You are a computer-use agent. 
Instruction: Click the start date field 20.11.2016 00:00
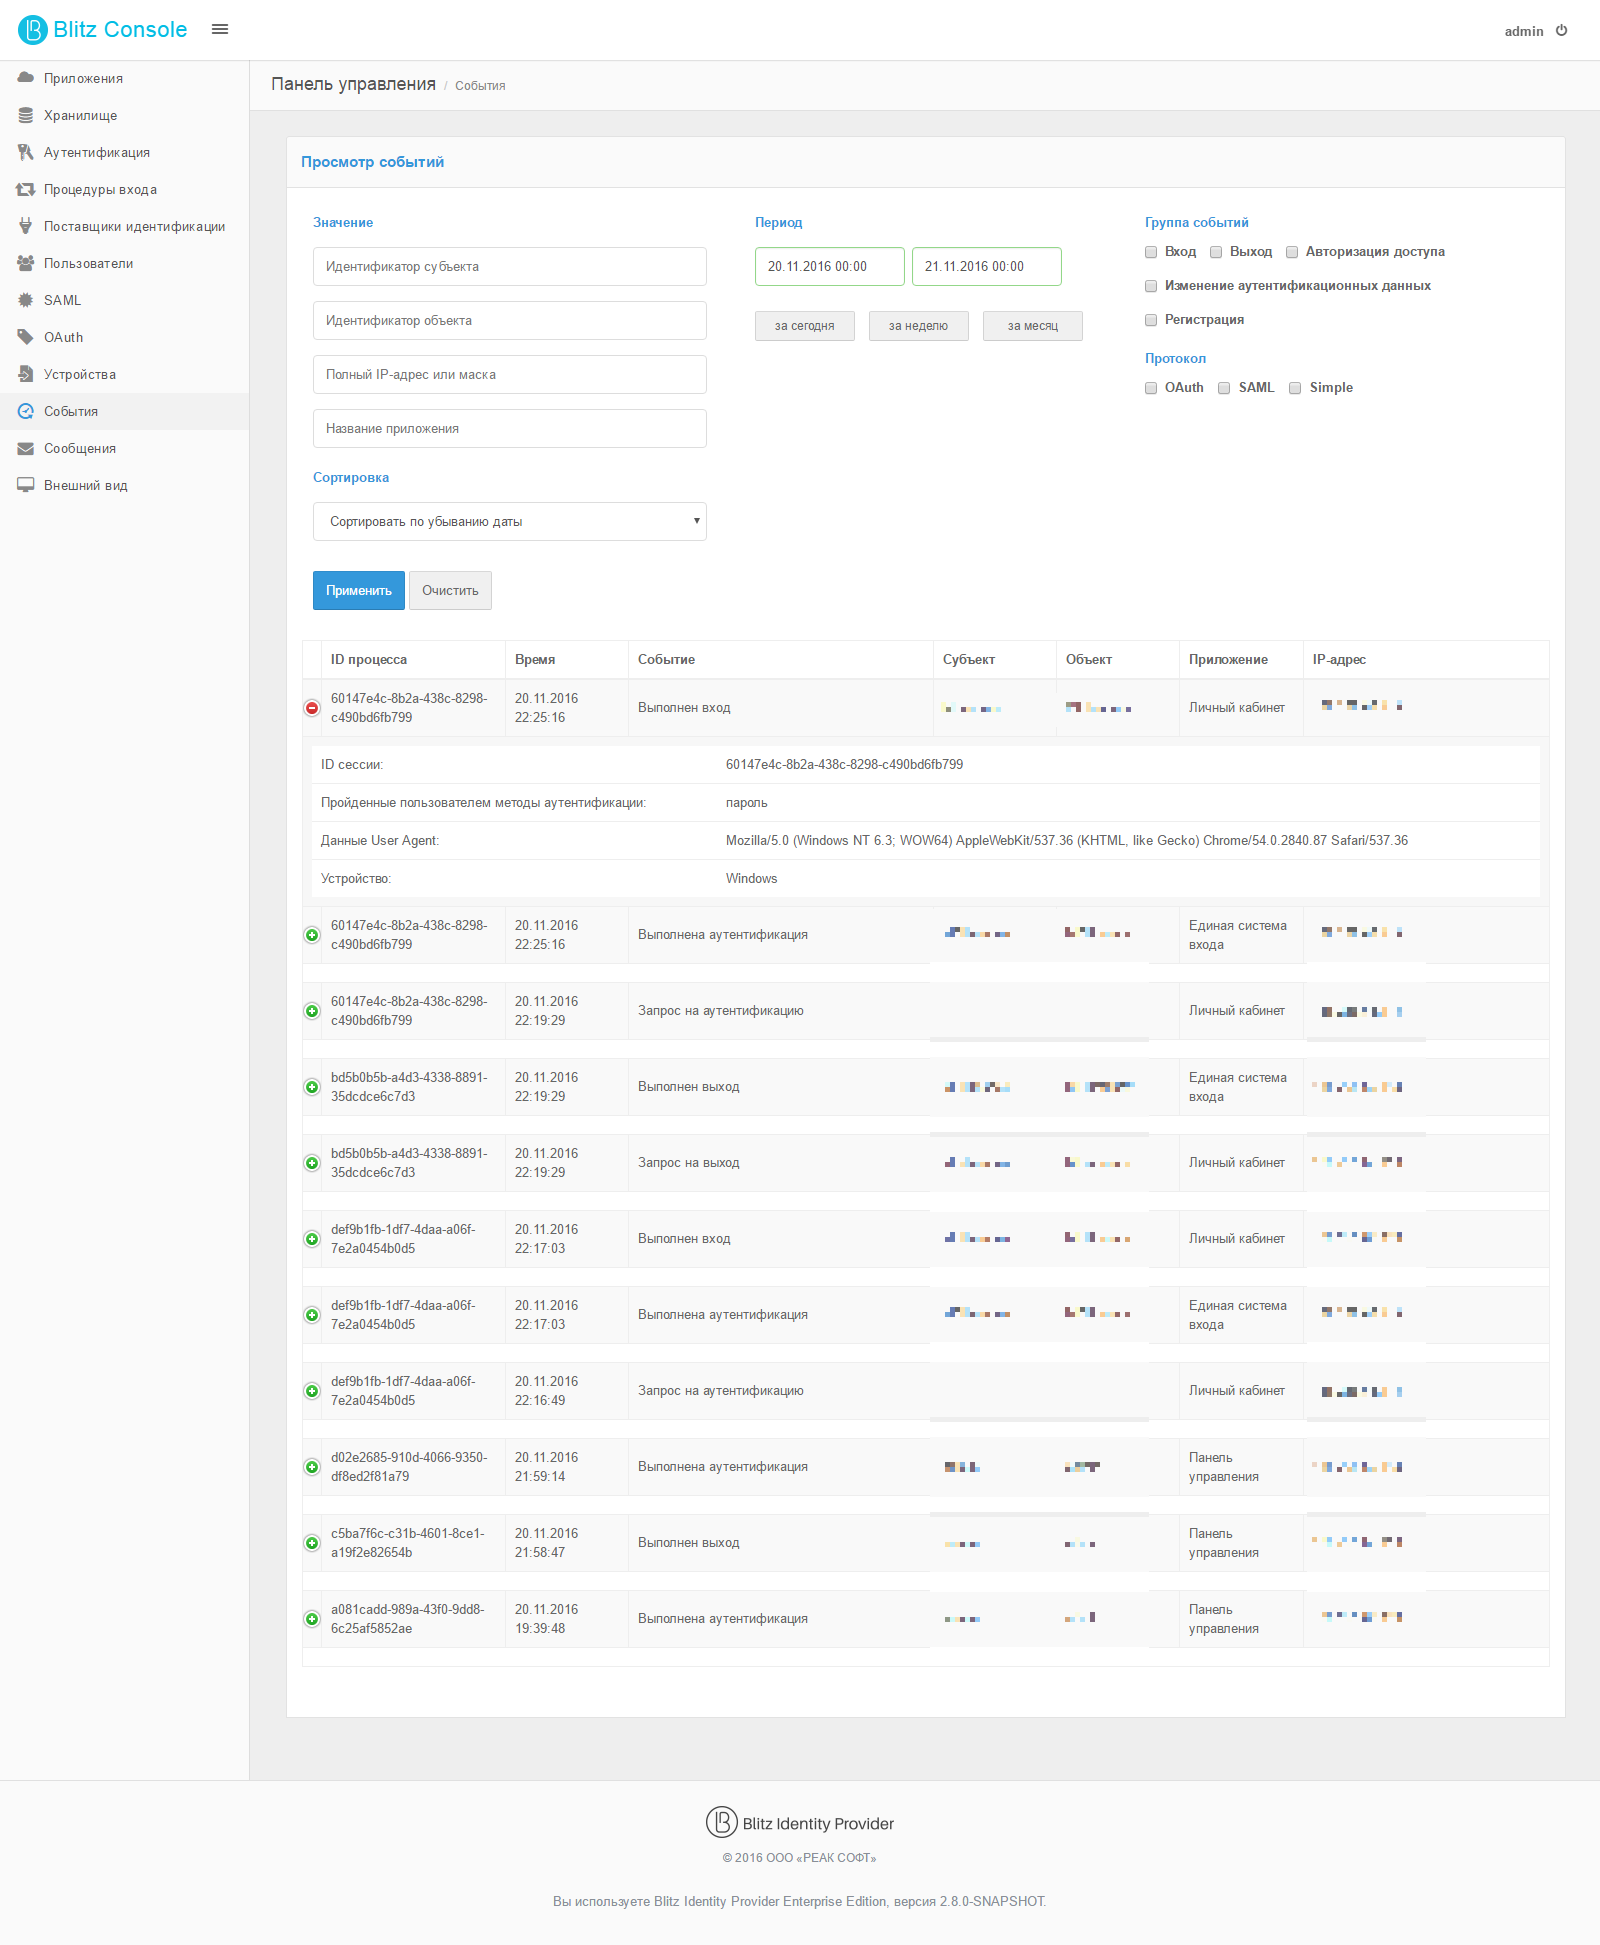(x=830, y=267)
